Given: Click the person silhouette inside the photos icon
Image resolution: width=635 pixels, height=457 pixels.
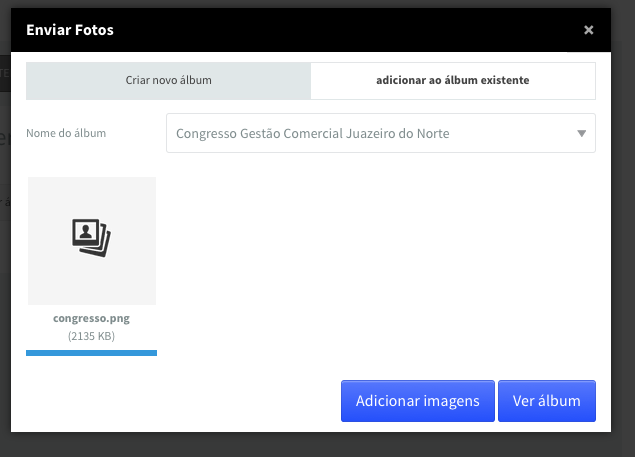Looking at the screenshot, I should point(85,232).
